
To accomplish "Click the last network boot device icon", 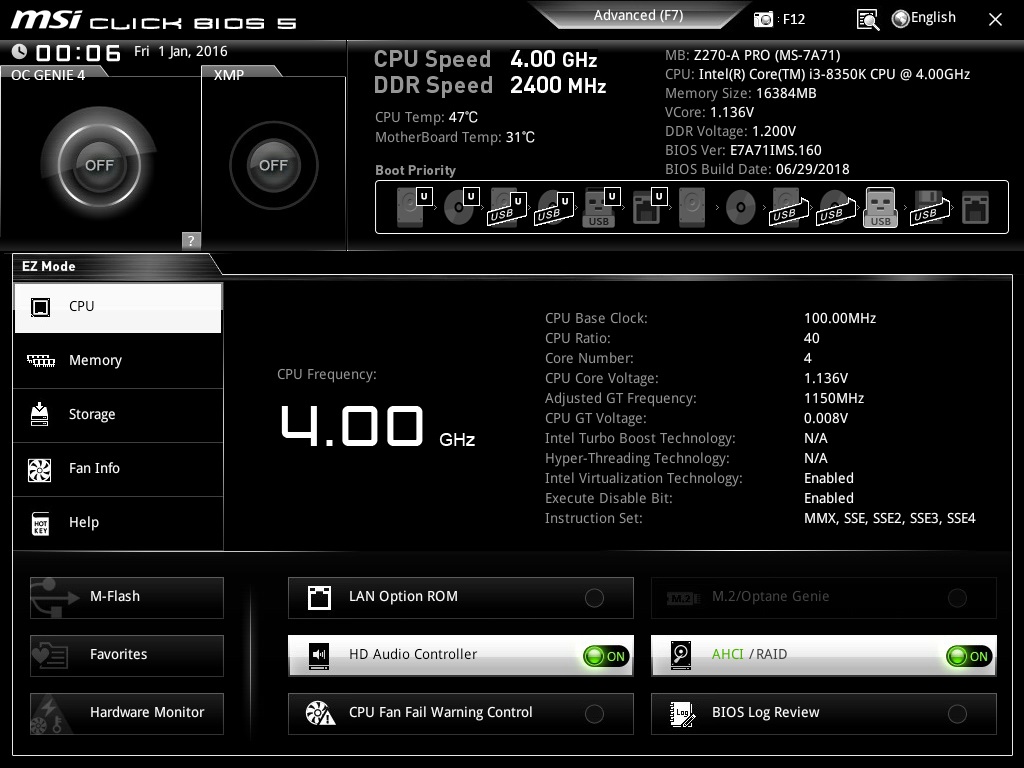I will [975, 208].
